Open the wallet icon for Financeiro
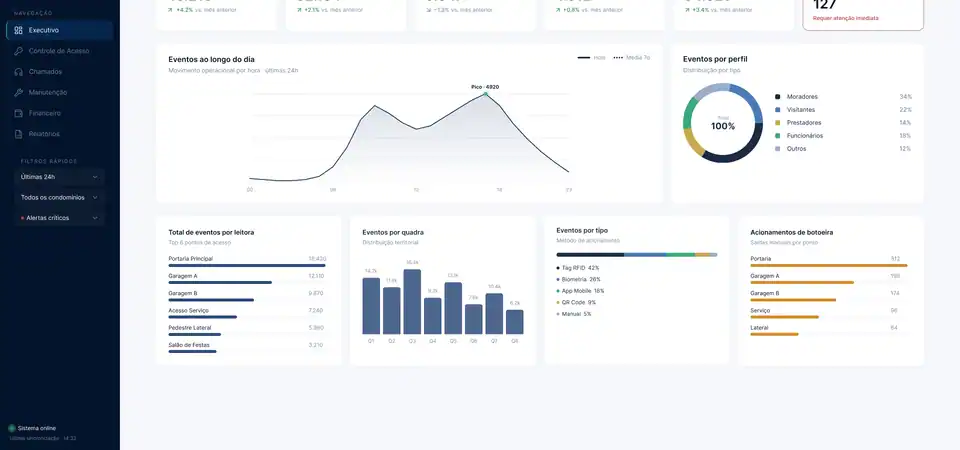 point(18,113)
